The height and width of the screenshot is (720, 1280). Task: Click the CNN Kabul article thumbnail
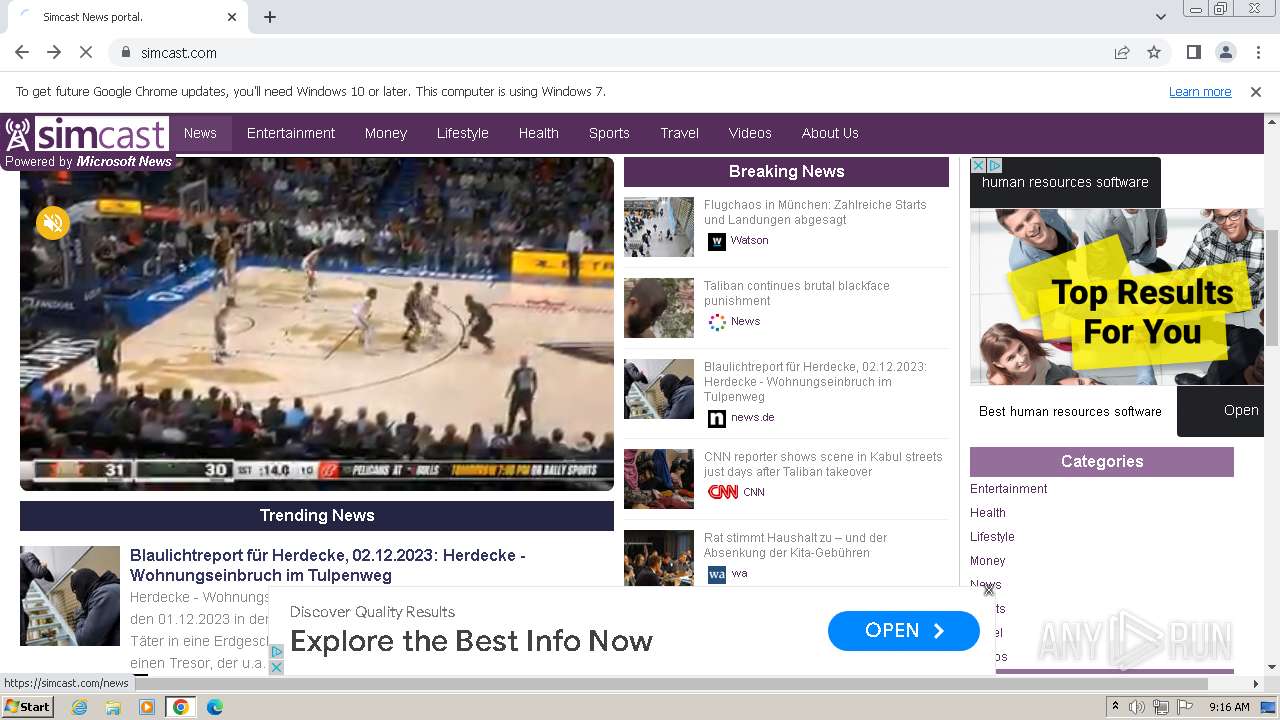pyautogui.click(x=659, y=479)
